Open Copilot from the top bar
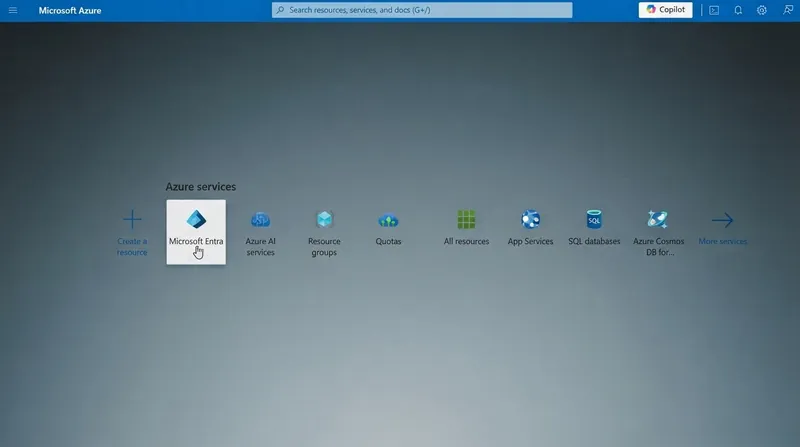Viewport: 800px width, 447px height. (665, 10)
